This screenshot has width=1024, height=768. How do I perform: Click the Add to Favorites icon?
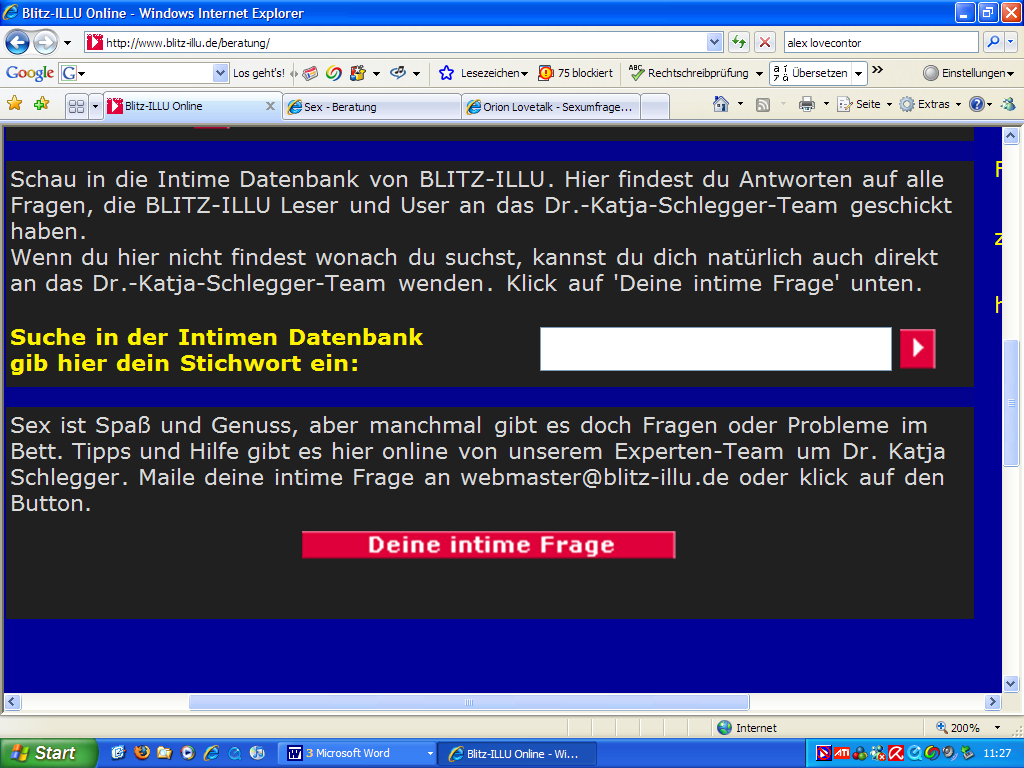coord(41,104)
